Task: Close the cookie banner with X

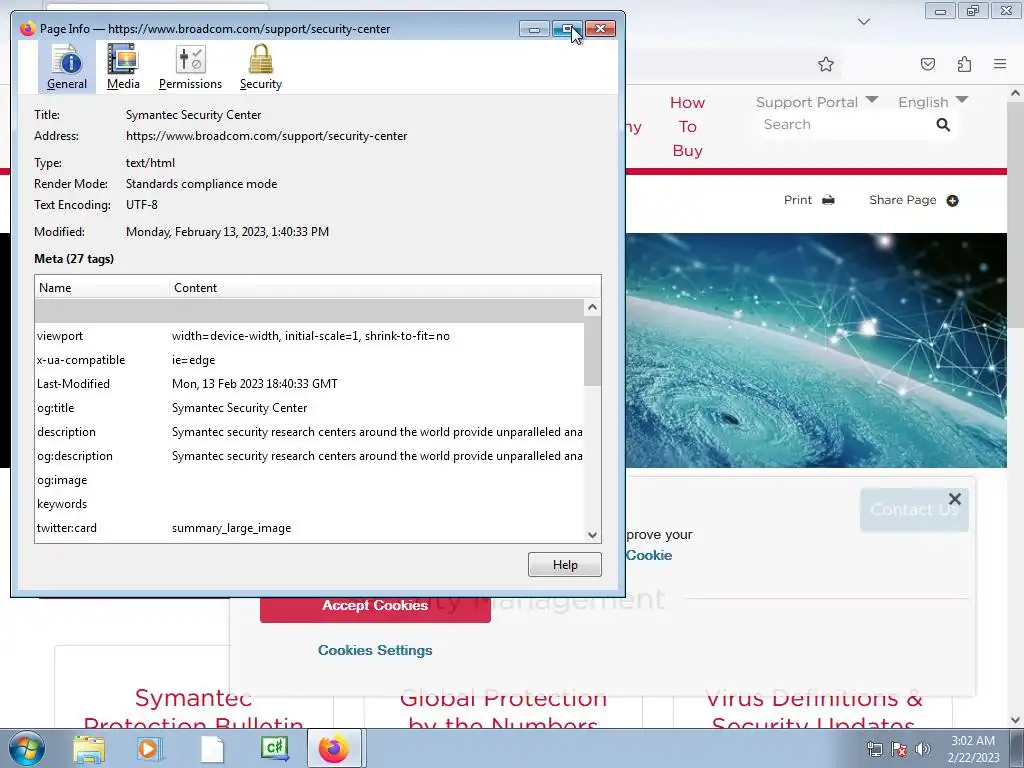Action: pyautogui.click(x=955, y=499)
